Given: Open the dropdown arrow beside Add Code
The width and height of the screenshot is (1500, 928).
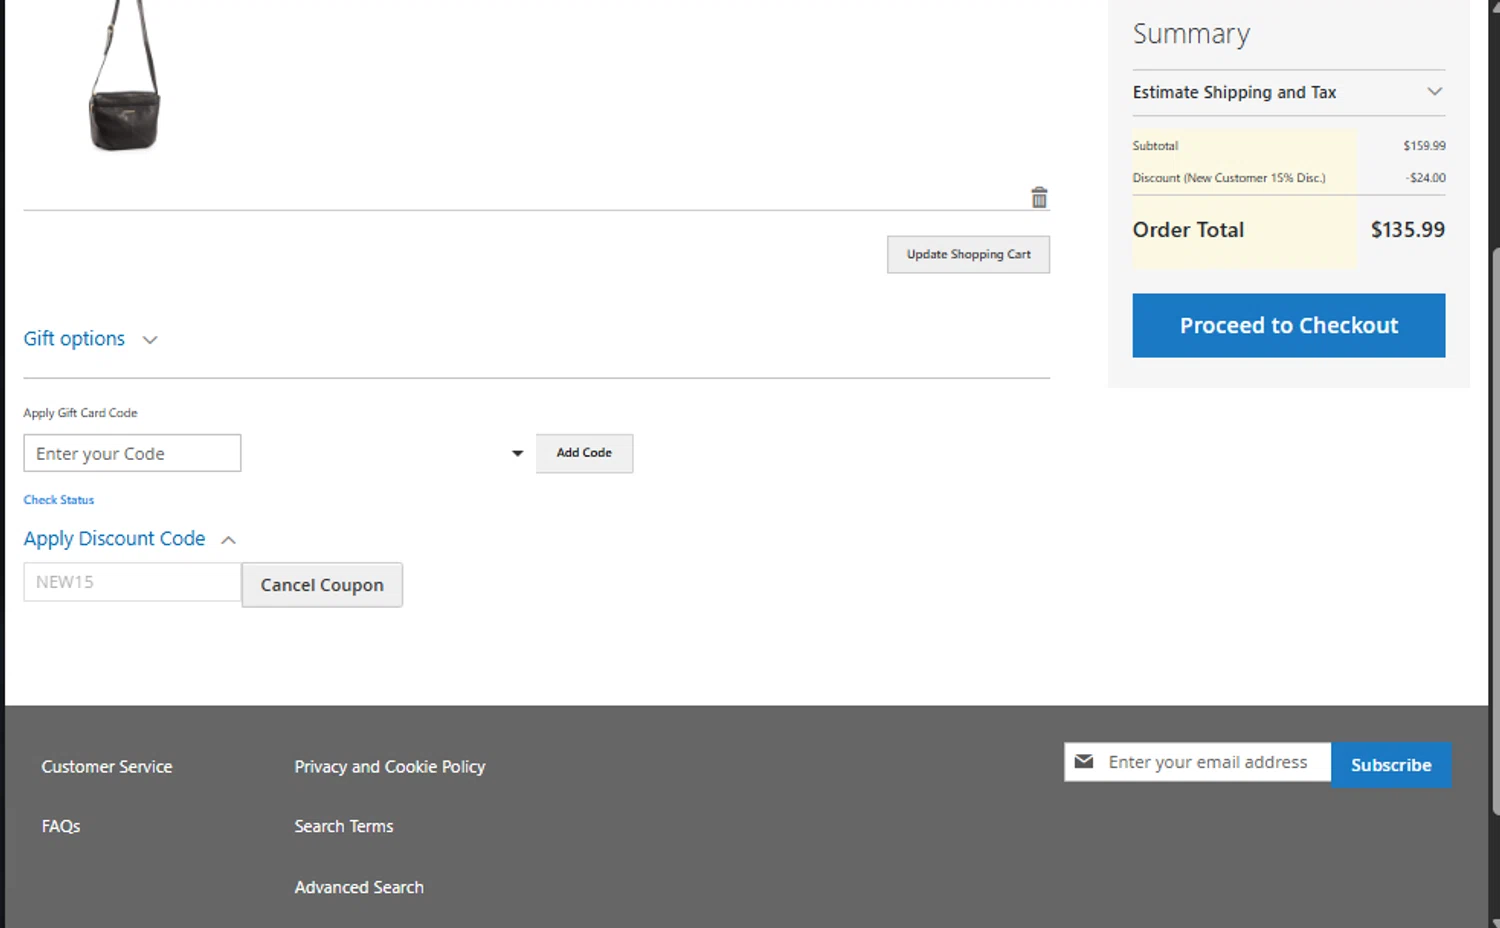Looking at the screenshot, I should point(517,453).
